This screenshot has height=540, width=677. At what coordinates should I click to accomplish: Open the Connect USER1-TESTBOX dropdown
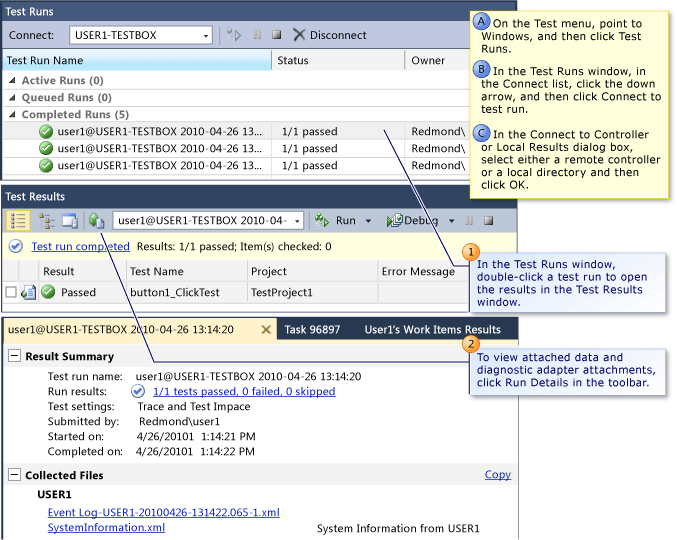(x=206, y=36)
